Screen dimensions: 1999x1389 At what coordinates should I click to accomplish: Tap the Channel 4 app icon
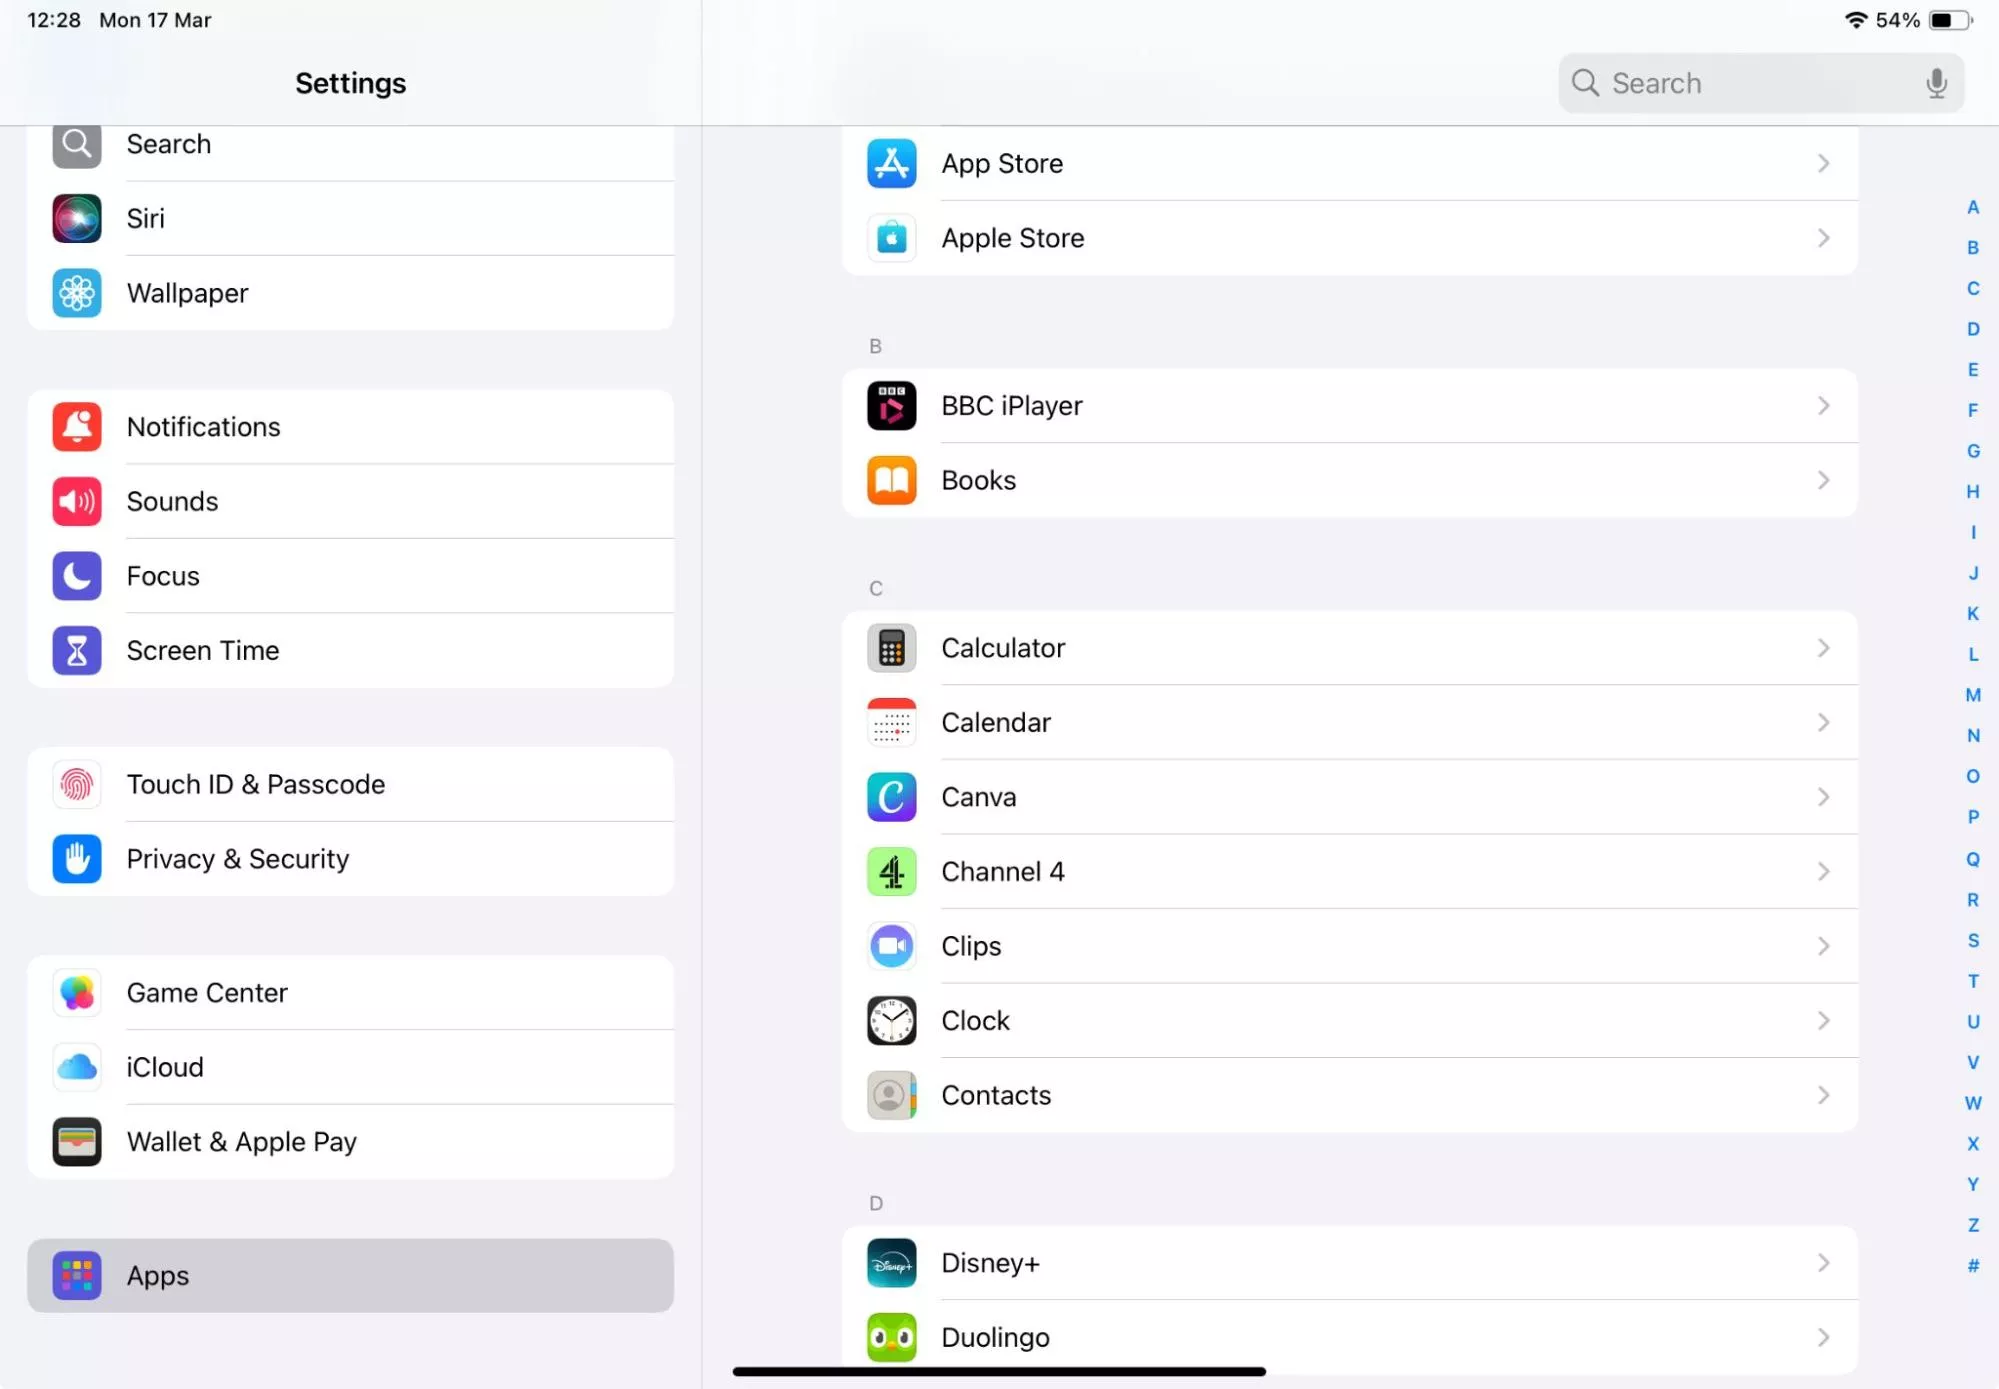[x=891, y=872]
